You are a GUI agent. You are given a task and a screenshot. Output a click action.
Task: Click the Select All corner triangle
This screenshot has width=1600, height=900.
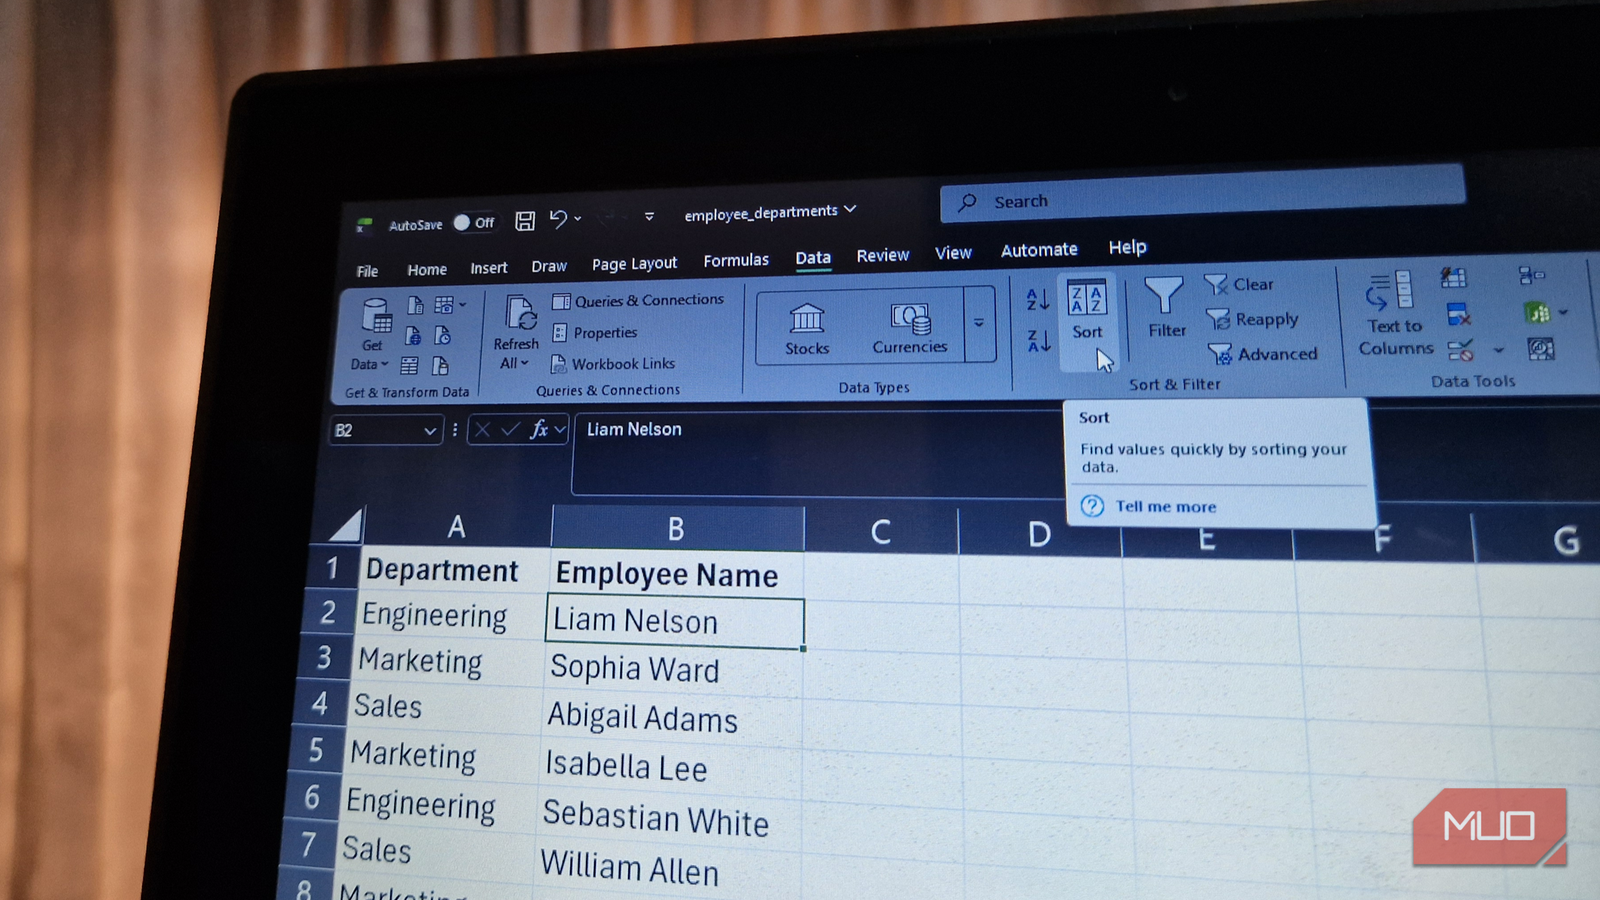347,524
